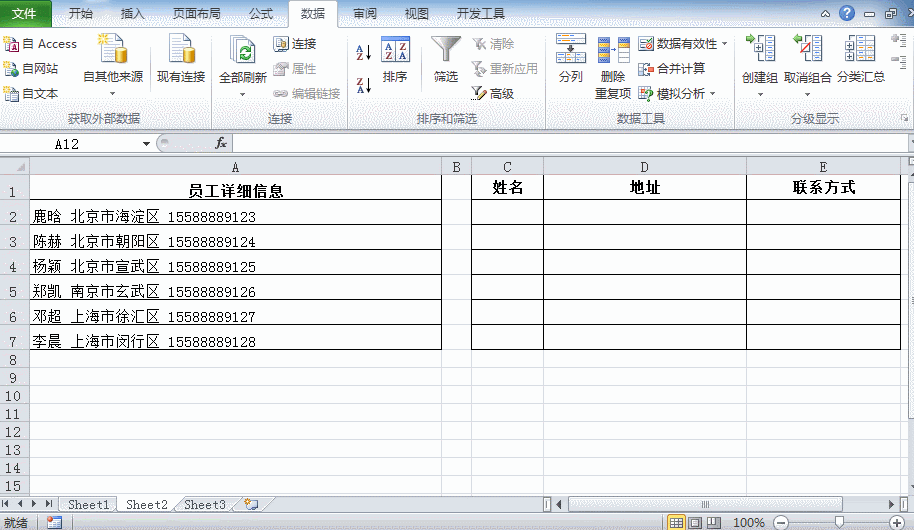Expand the 全部刷新 dropdown arrow
The height and width of the screenshot is (530, 914).
click(242, 94)
